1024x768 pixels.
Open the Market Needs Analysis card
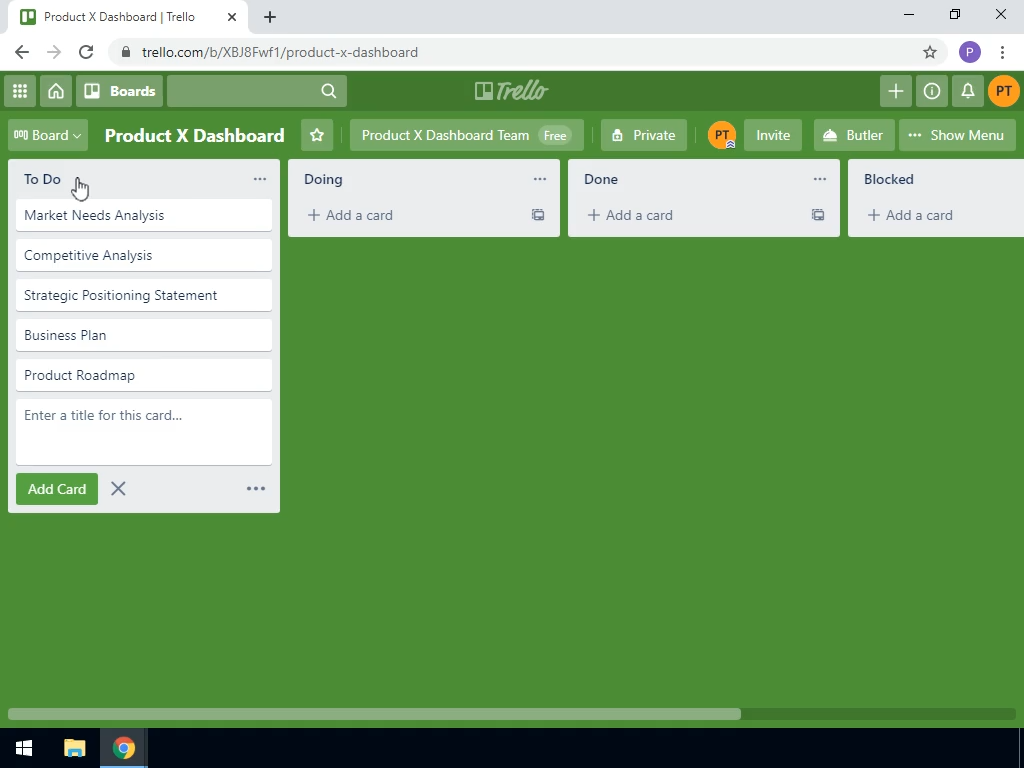[x=144, y=216]
